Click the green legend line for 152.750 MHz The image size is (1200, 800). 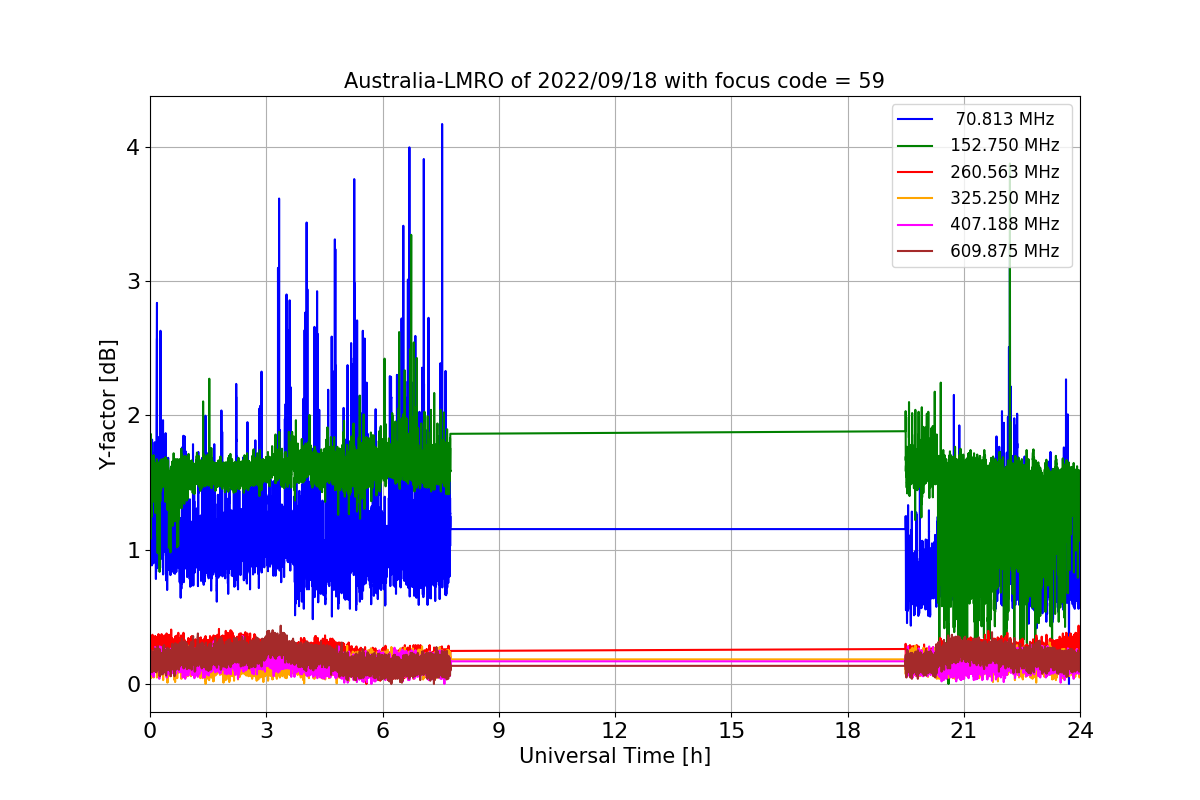click(916, 146)
